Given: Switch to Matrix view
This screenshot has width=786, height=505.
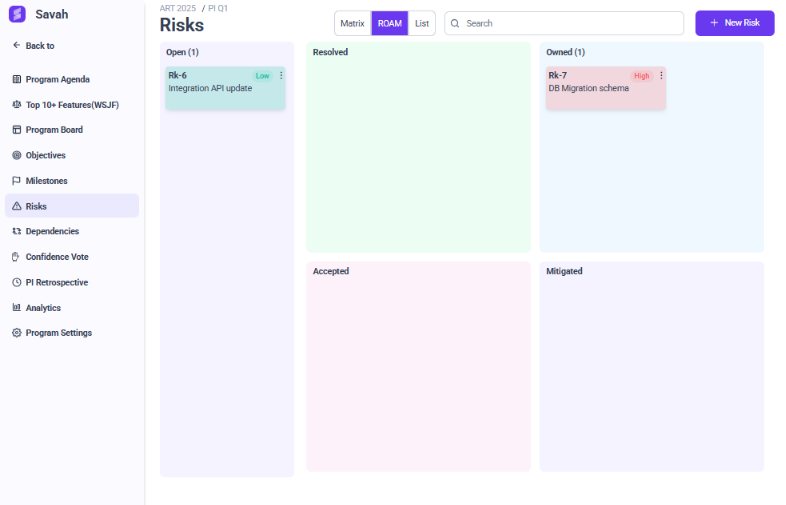Looking at the screenshot, I should click(x=352, y=23).
